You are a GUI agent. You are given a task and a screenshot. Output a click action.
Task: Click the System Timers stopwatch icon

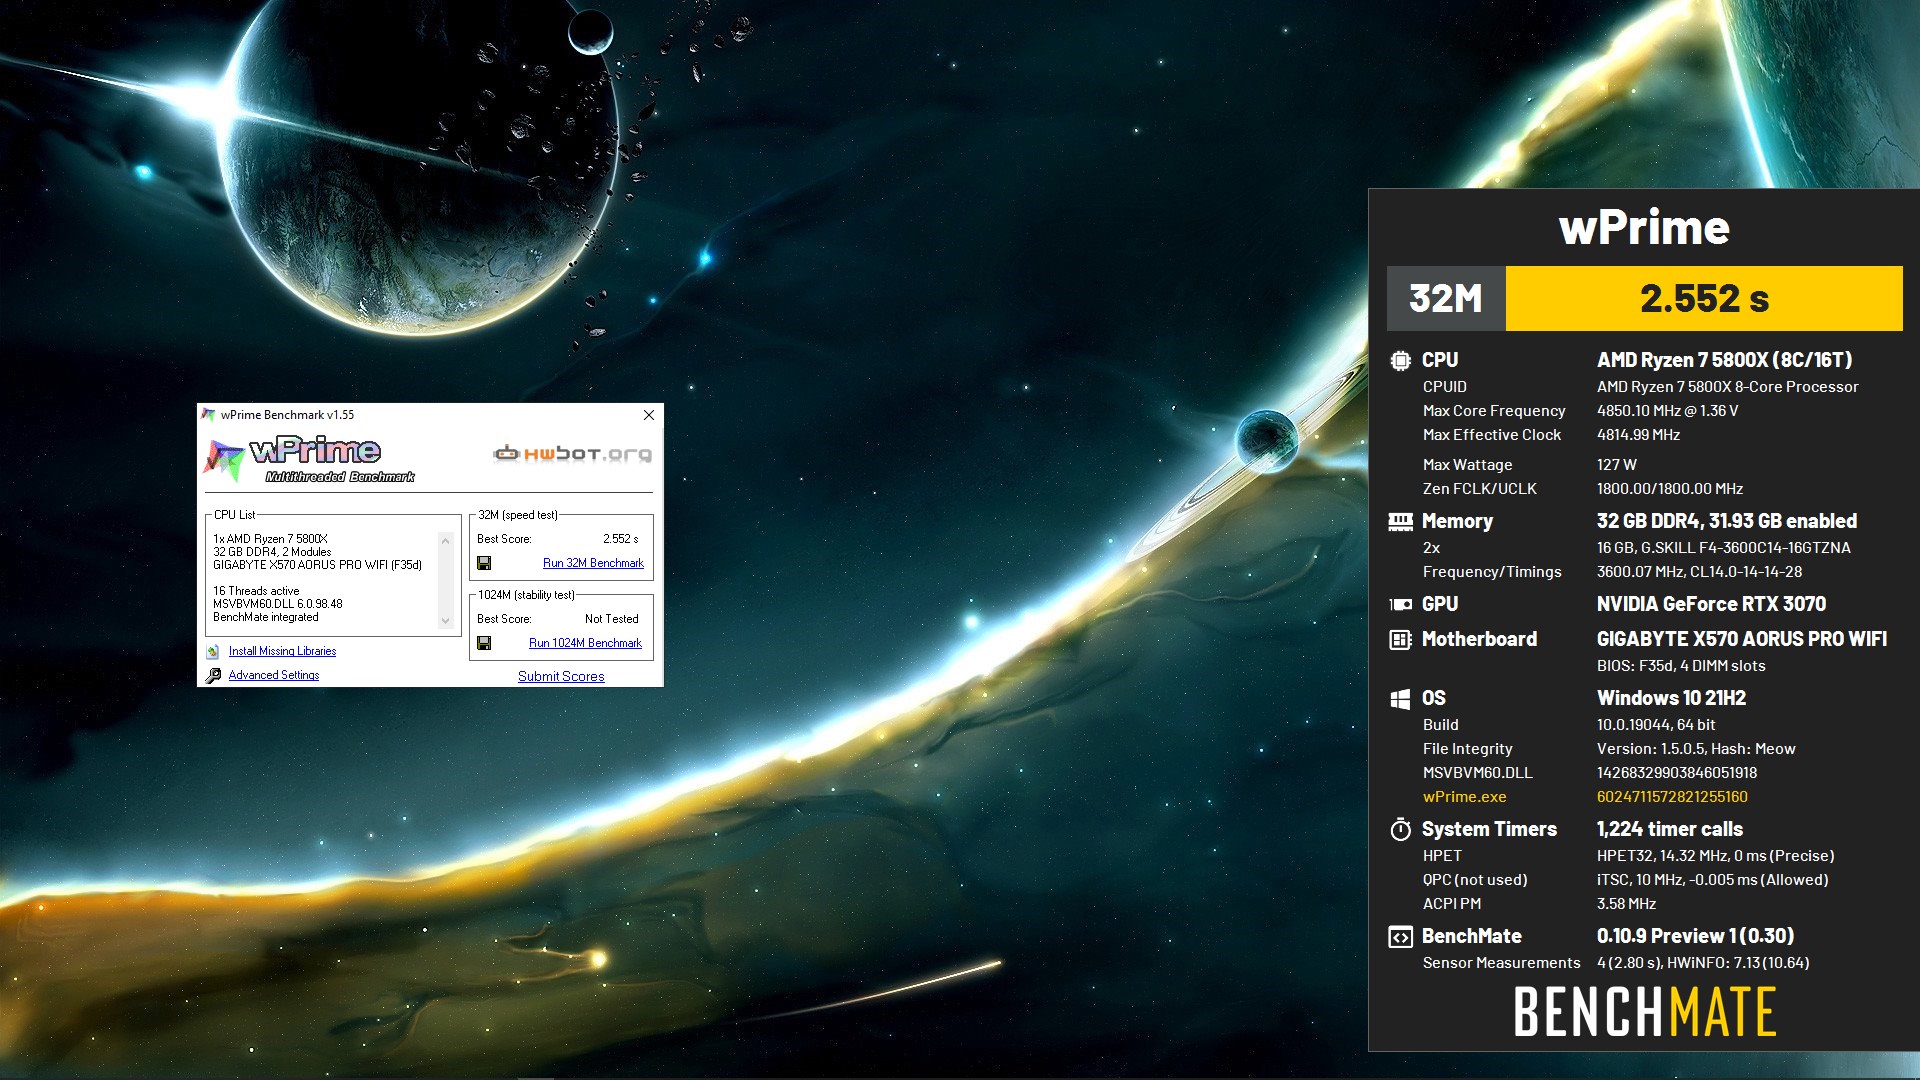coord(1400,829)
